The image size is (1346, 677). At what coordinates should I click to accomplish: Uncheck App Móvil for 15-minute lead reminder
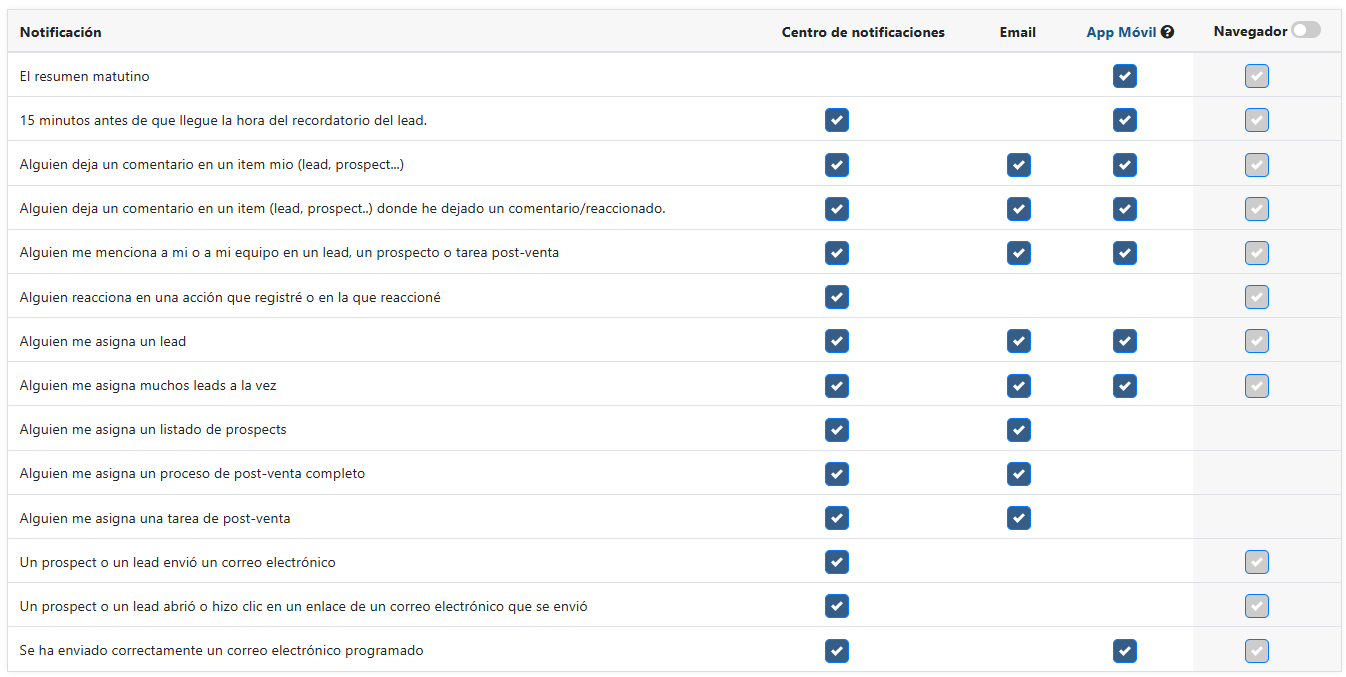click(x=1125, y=120)
